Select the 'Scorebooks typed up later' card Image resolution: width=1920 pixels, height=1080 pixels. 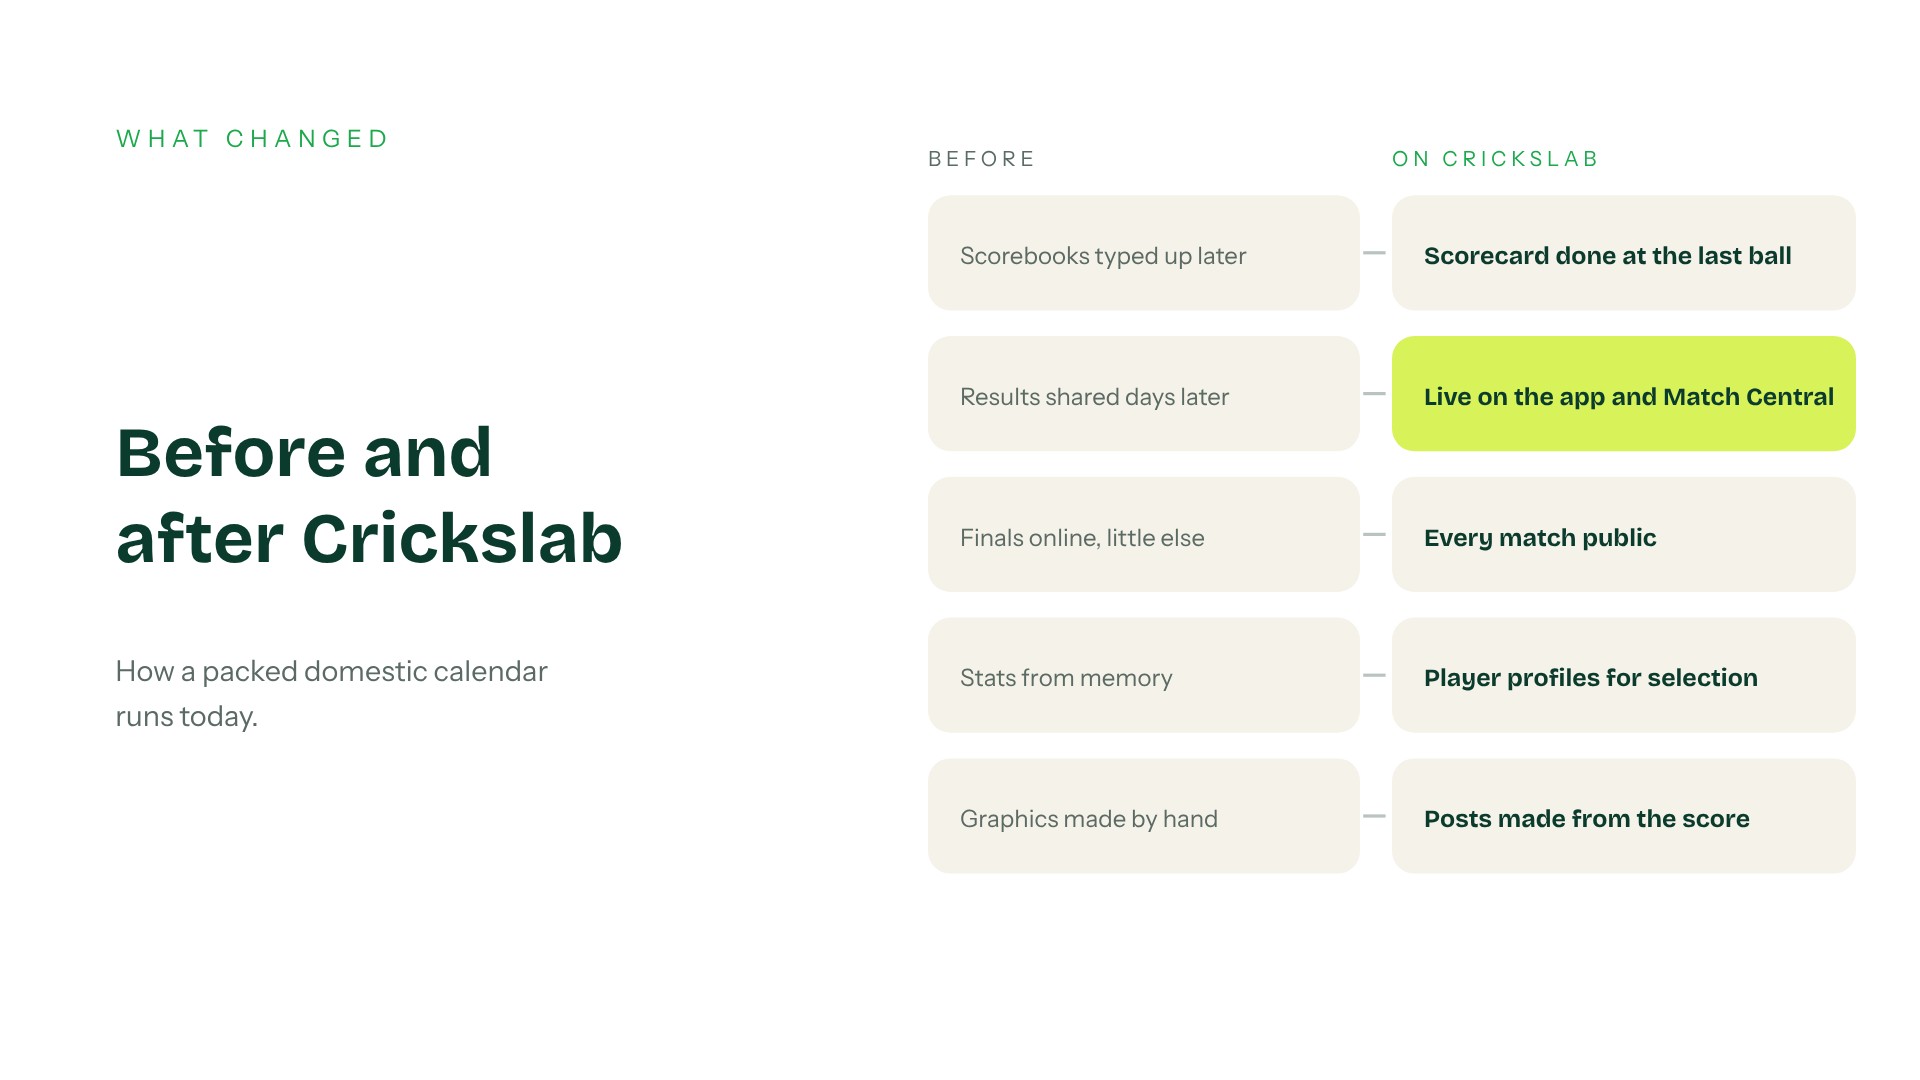tap(1143, 253)
